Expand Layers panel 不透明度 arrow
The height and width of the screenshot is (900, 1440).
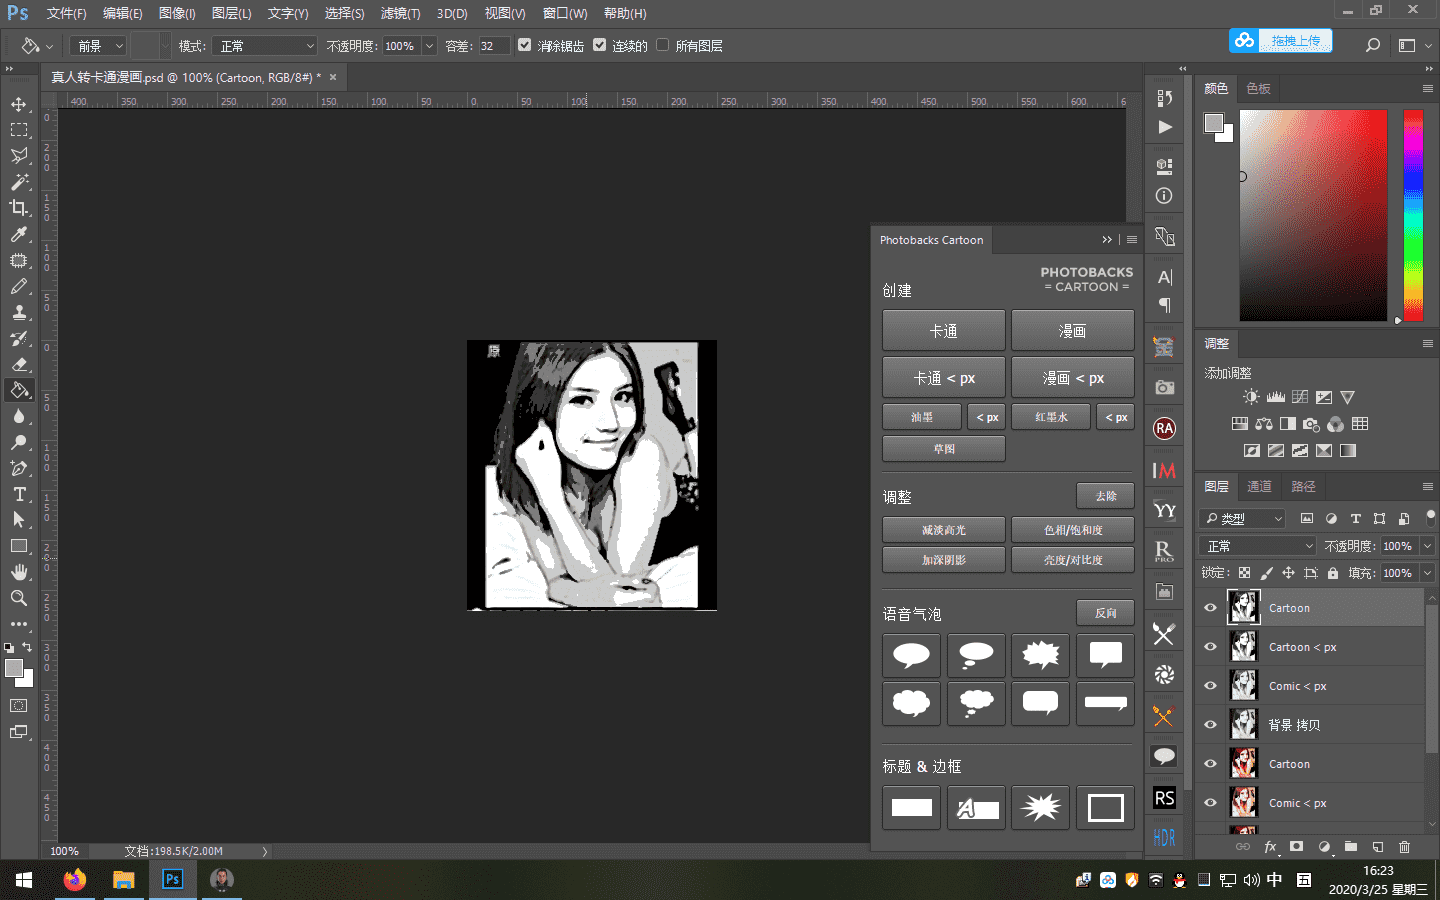click(x=1427, y=546)
